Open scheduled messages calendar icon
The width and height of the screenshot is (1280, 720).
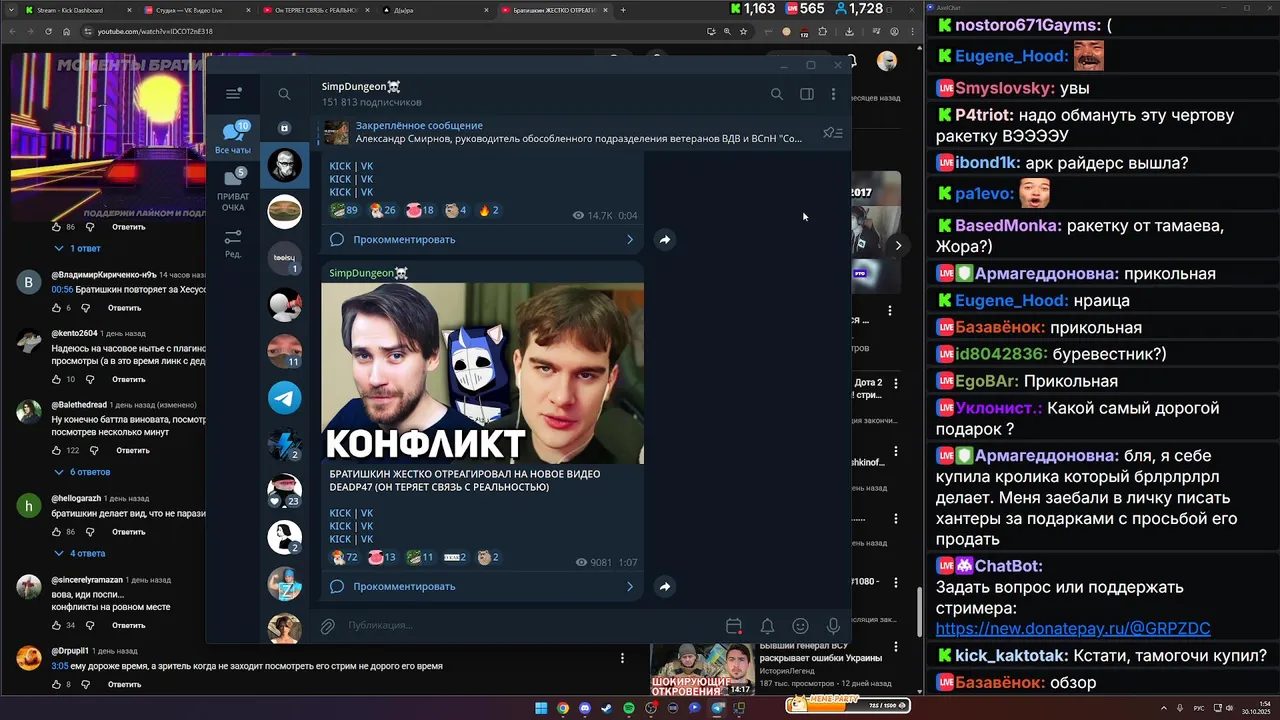[x=734, y=626]
